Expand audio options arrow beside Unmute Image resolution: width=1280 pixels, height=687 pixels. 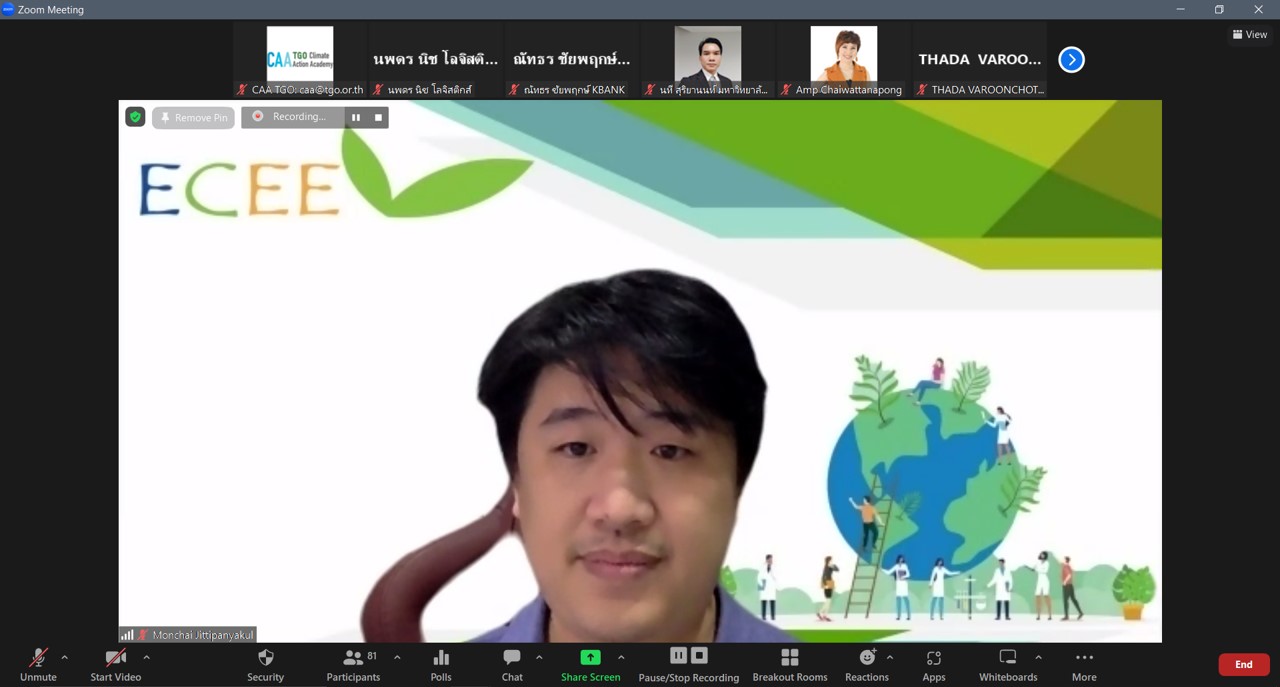coord(65,658)
